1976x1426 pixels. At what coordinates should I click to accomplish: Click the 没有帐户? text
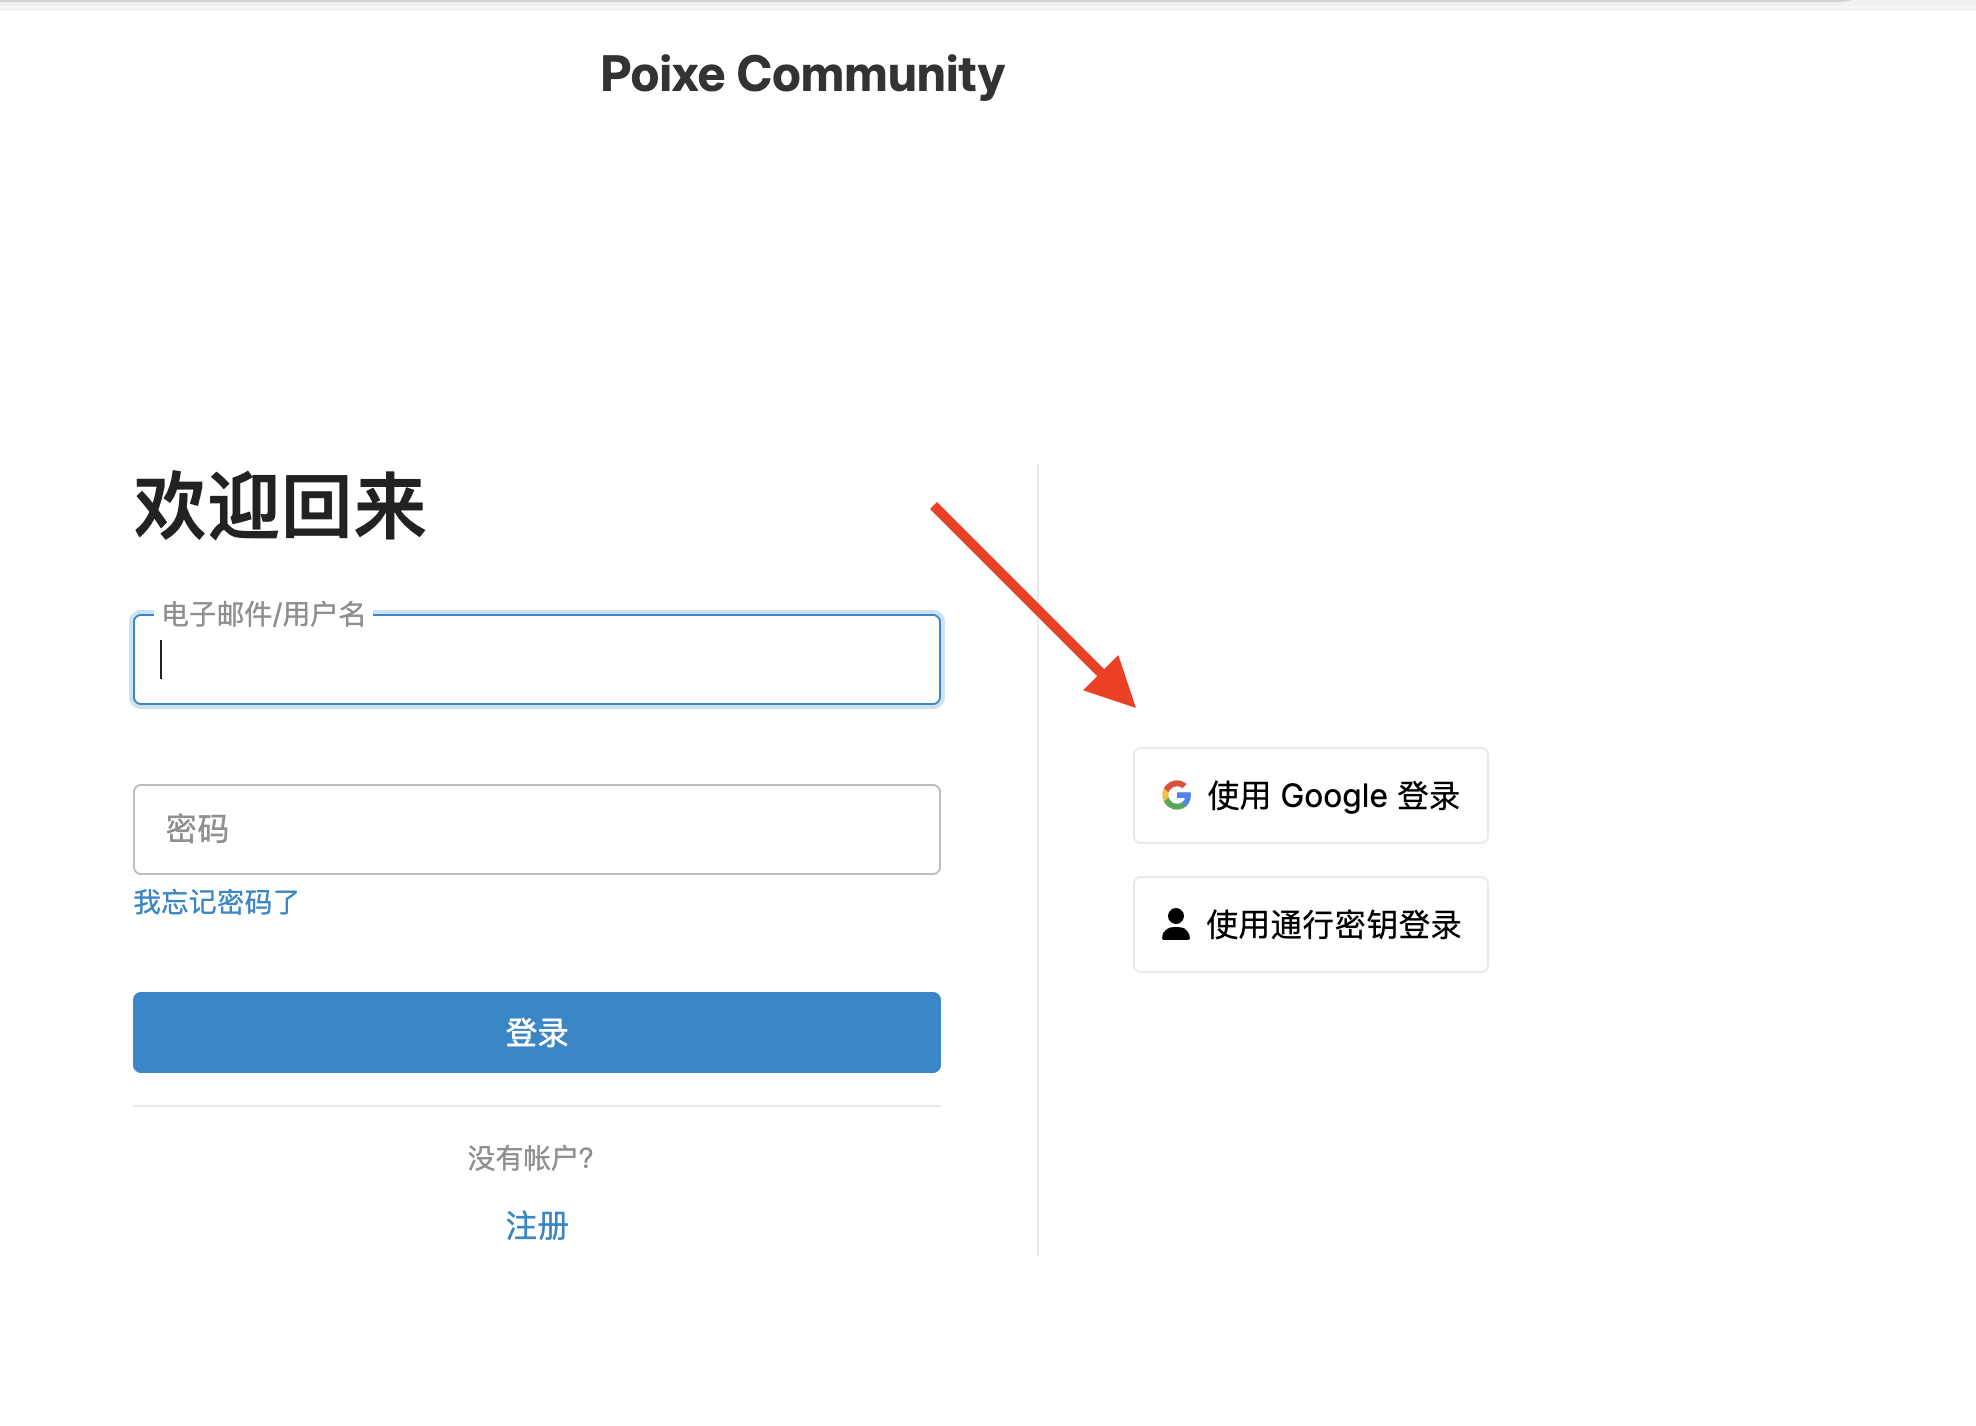click(530, 1158)
